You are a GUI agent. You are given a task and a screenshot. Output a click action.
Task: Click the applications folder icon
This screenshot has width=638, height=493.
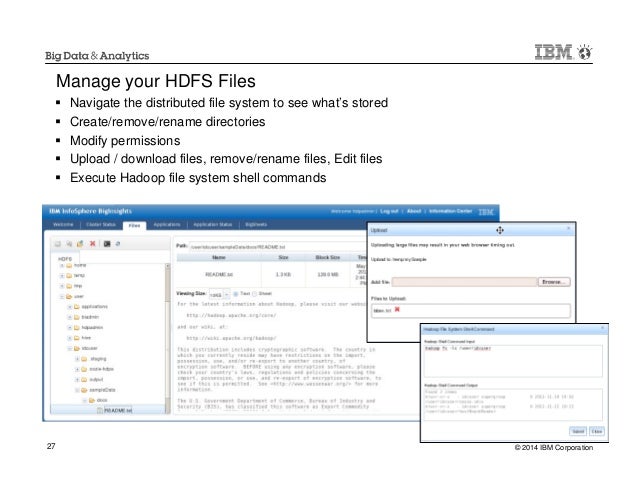(76, 307)
